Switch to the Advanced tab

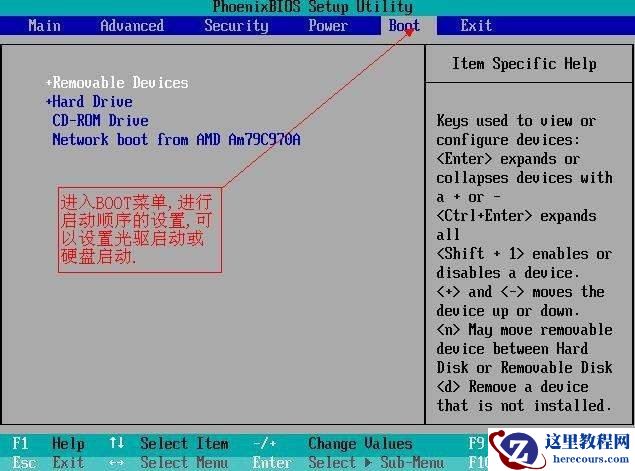(132, 26)
